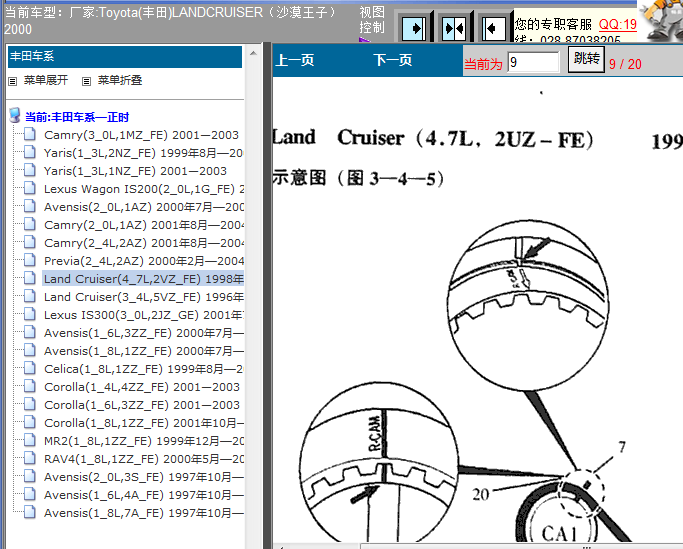This screenshot has width=683, height=549.
Task: Open Corolla(1_8L,1ZZ_FE) 2001年10月 entry
Action: pos(143,423)
